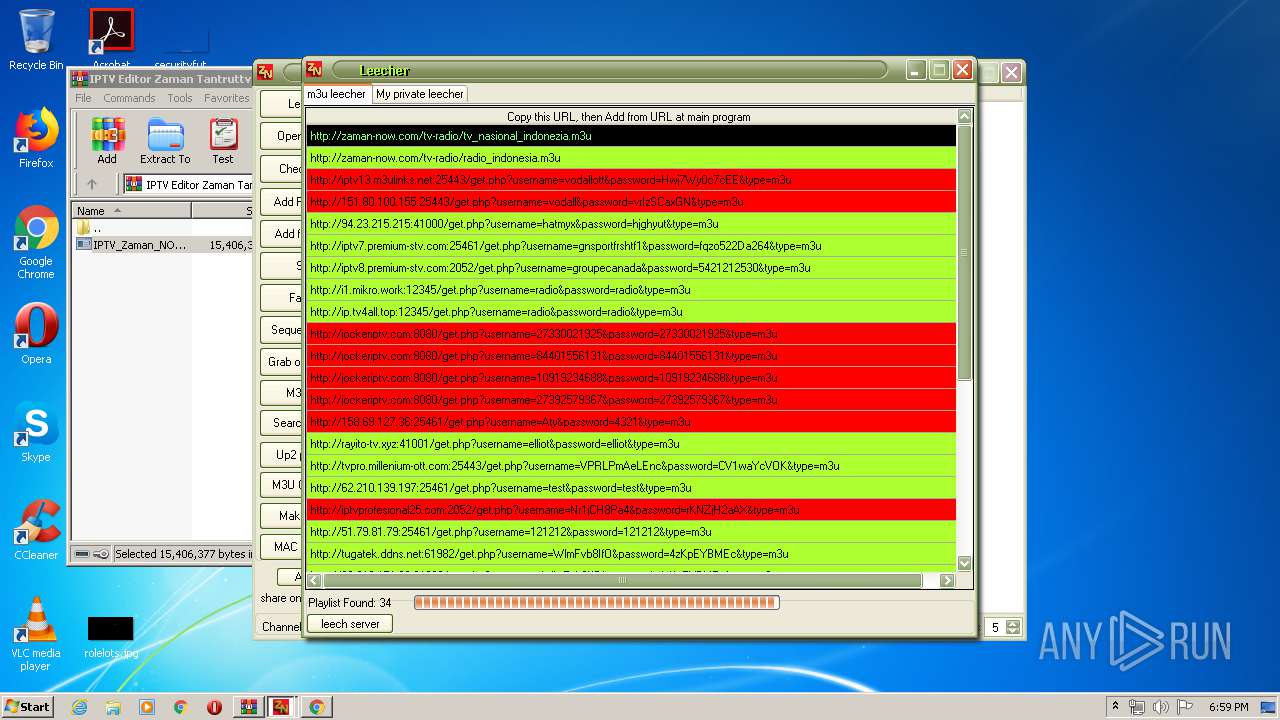Click the Start button

pos(27,706)
